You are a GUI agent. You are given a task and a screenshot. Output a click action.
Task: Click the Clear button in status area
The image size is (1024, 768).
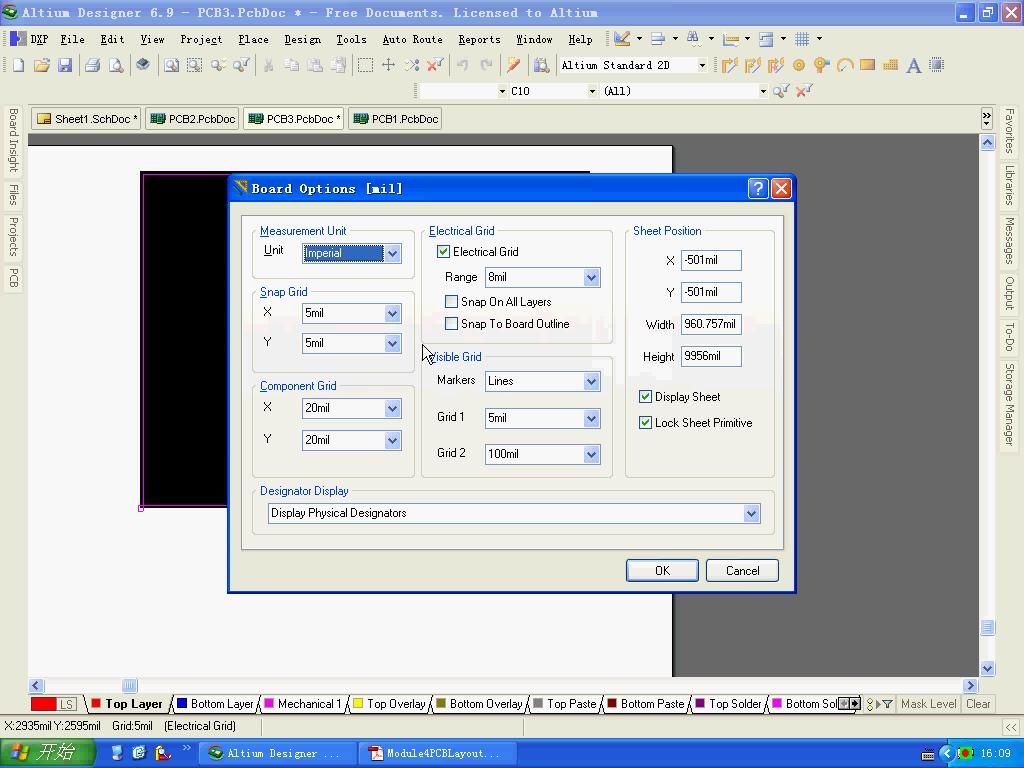pos(978,704)
